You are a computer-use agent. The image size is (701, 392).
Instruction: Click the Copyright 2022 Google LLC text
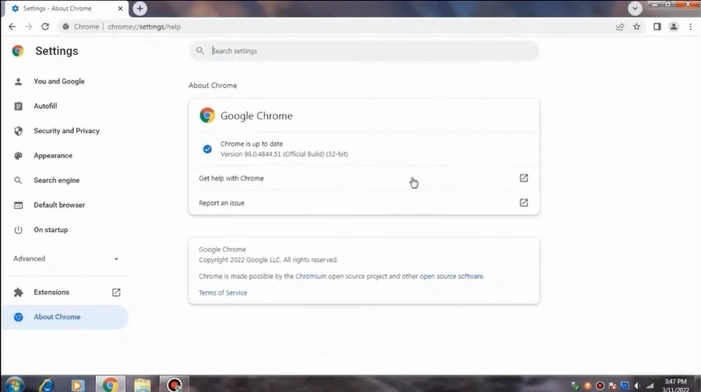[x=268, y=260]
